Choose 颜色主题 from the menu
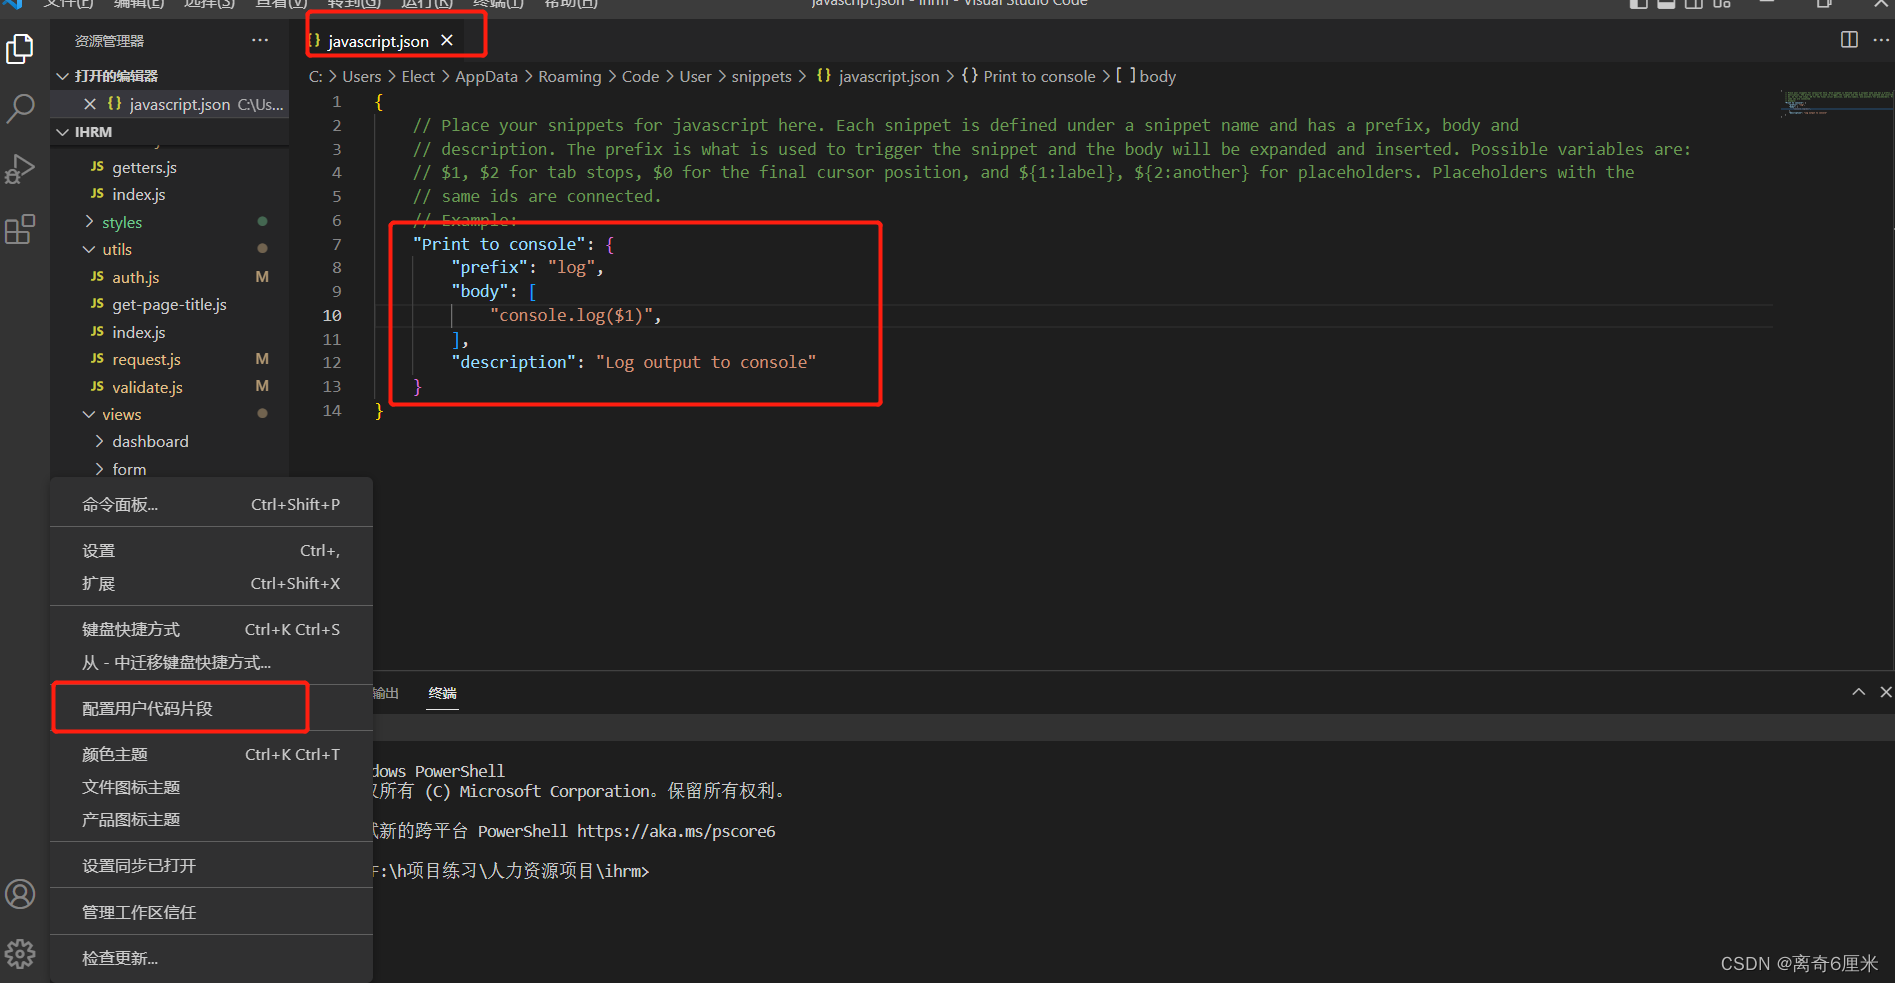 coord(211,755)
